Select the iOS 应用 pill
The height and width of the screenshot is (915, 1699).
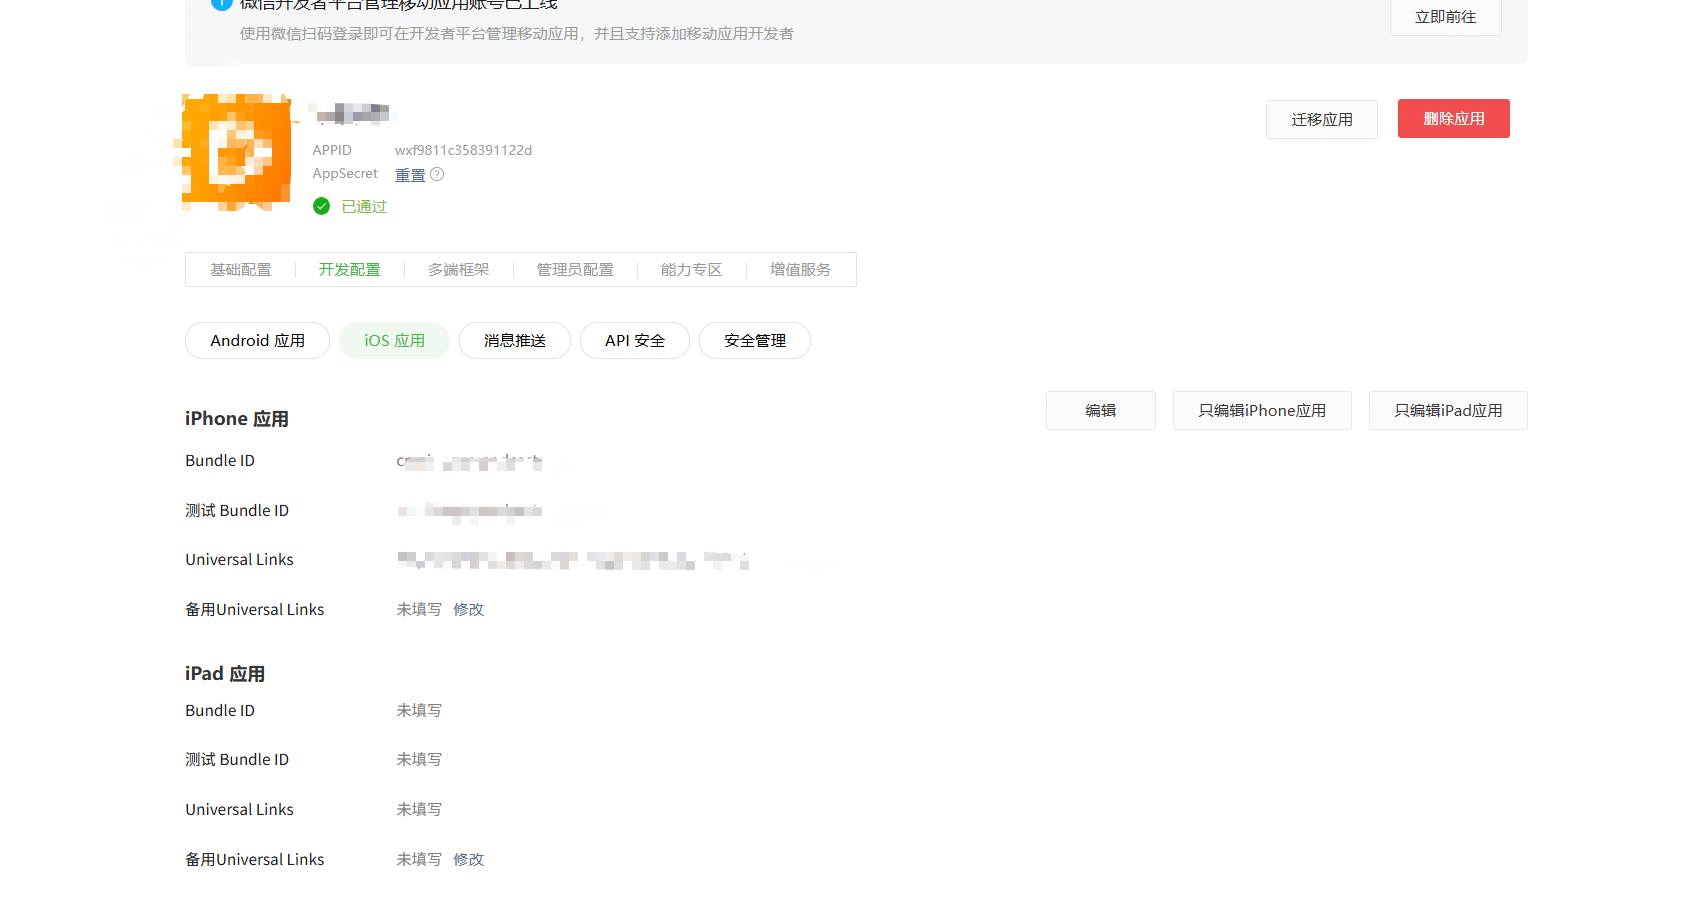point(394,341)
